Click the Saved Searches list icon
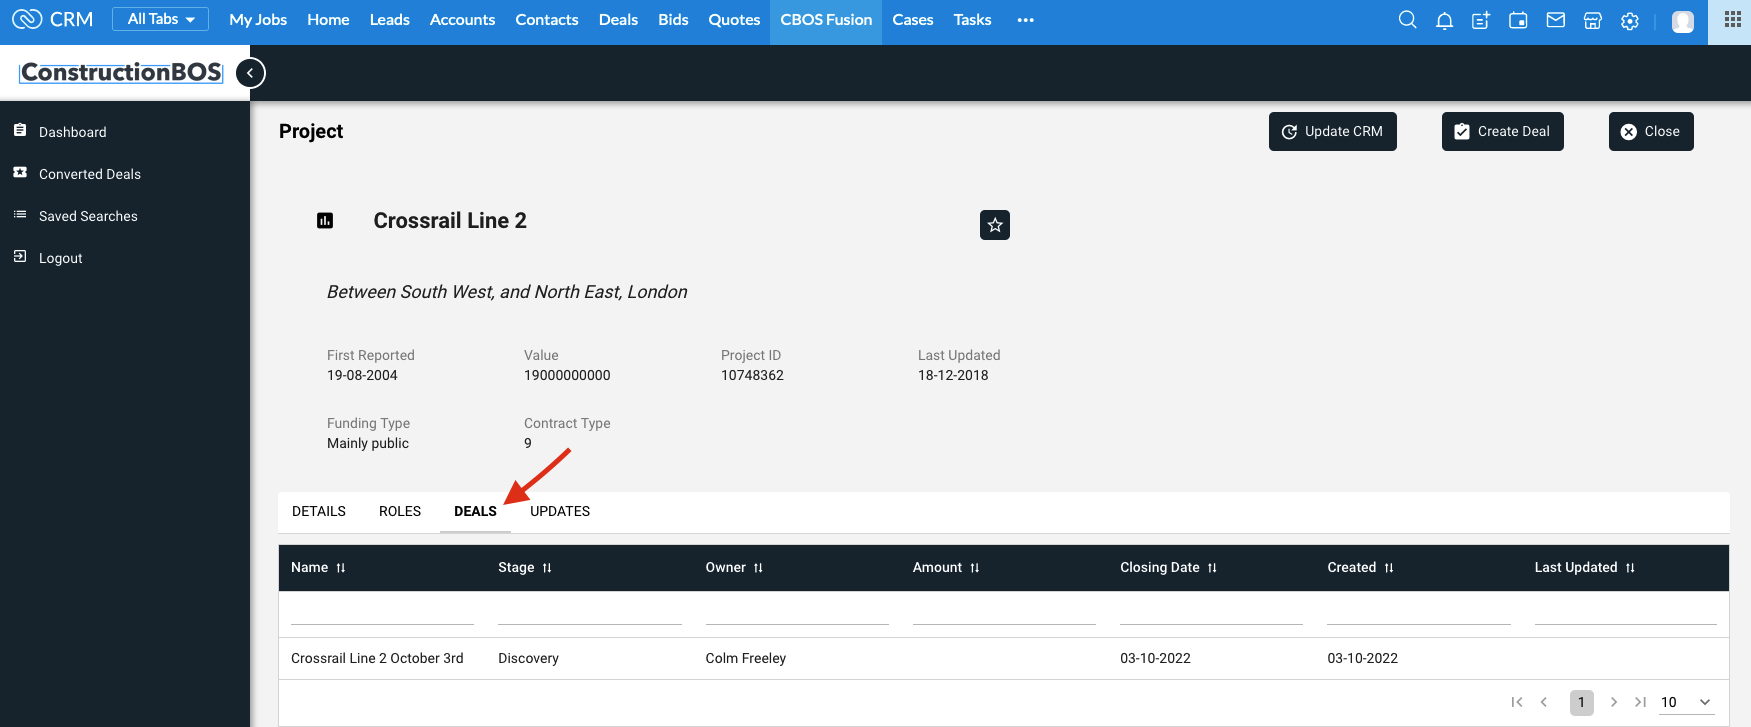This screenshot has height=727, width=1751. tap(20, 215)
